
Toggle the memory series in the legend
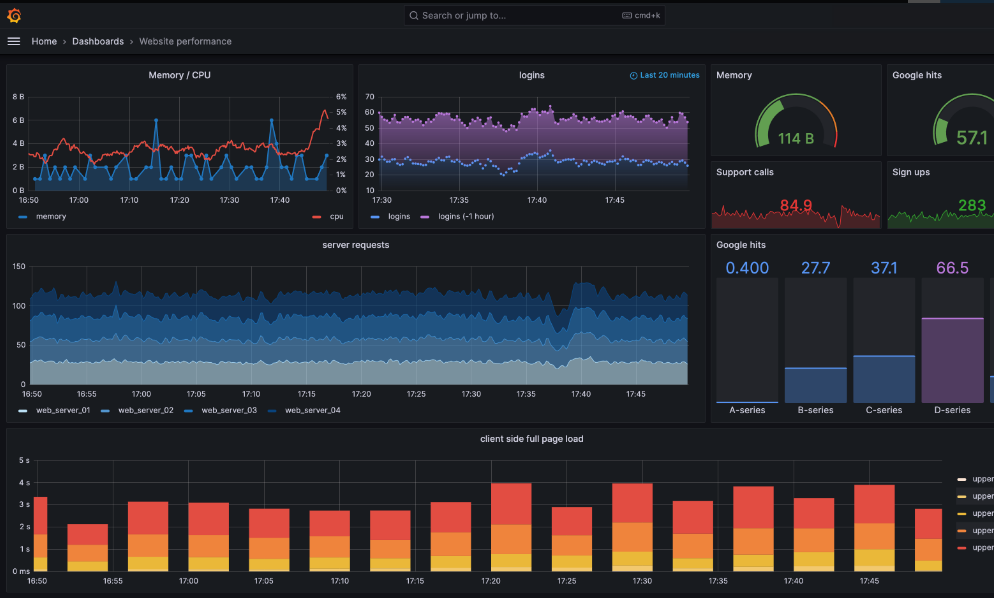point(49,216)
